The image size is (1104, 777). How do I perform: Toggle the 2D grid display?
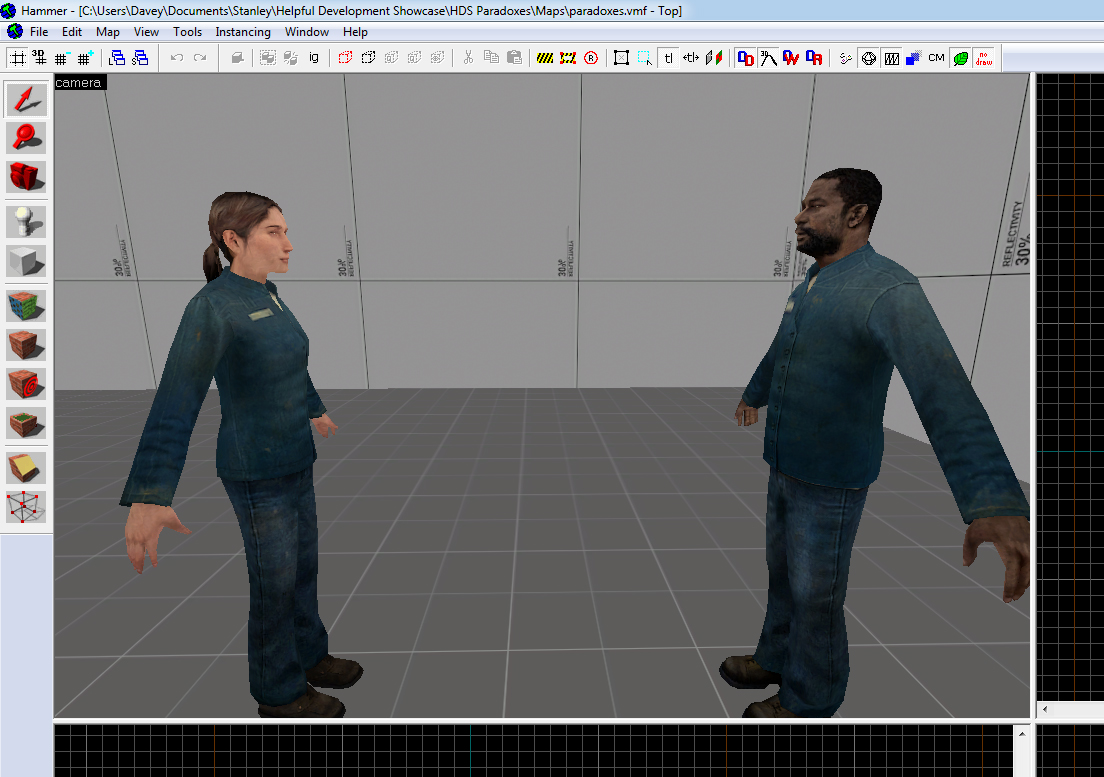point(17,58)
